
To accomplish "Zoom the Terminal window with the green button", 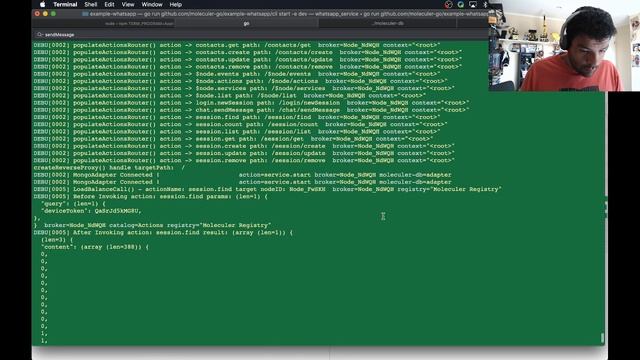I will (x=53, y=14).
